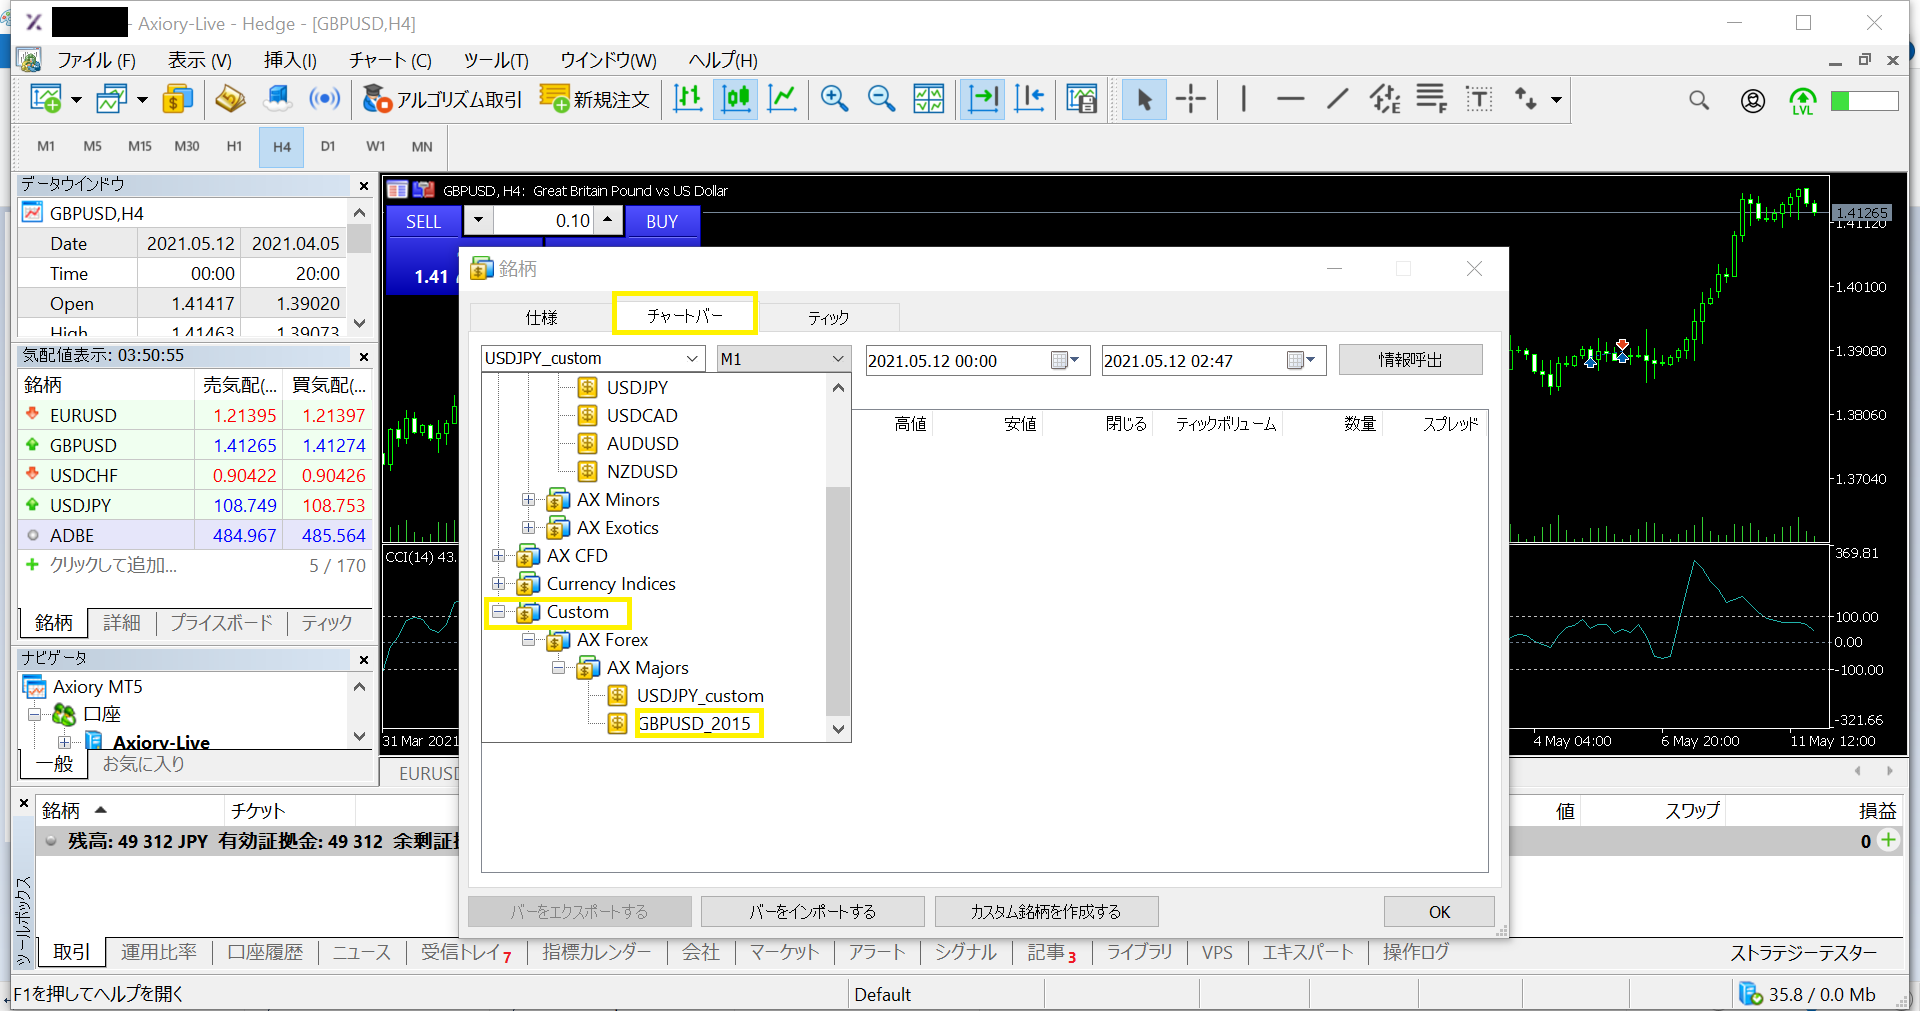The image size is (1920, 1011).
Task: Click OK in the symbols dialog
Action: (1439, 912)
